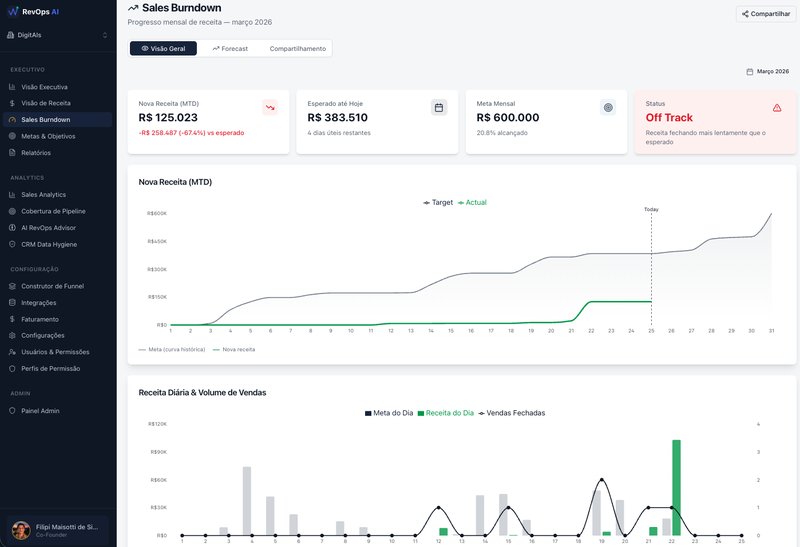The height and width of the screenshot is (547, 800).
Task: Click the Usuários & Permissões people icon
Action: click(x=12, y=352)
